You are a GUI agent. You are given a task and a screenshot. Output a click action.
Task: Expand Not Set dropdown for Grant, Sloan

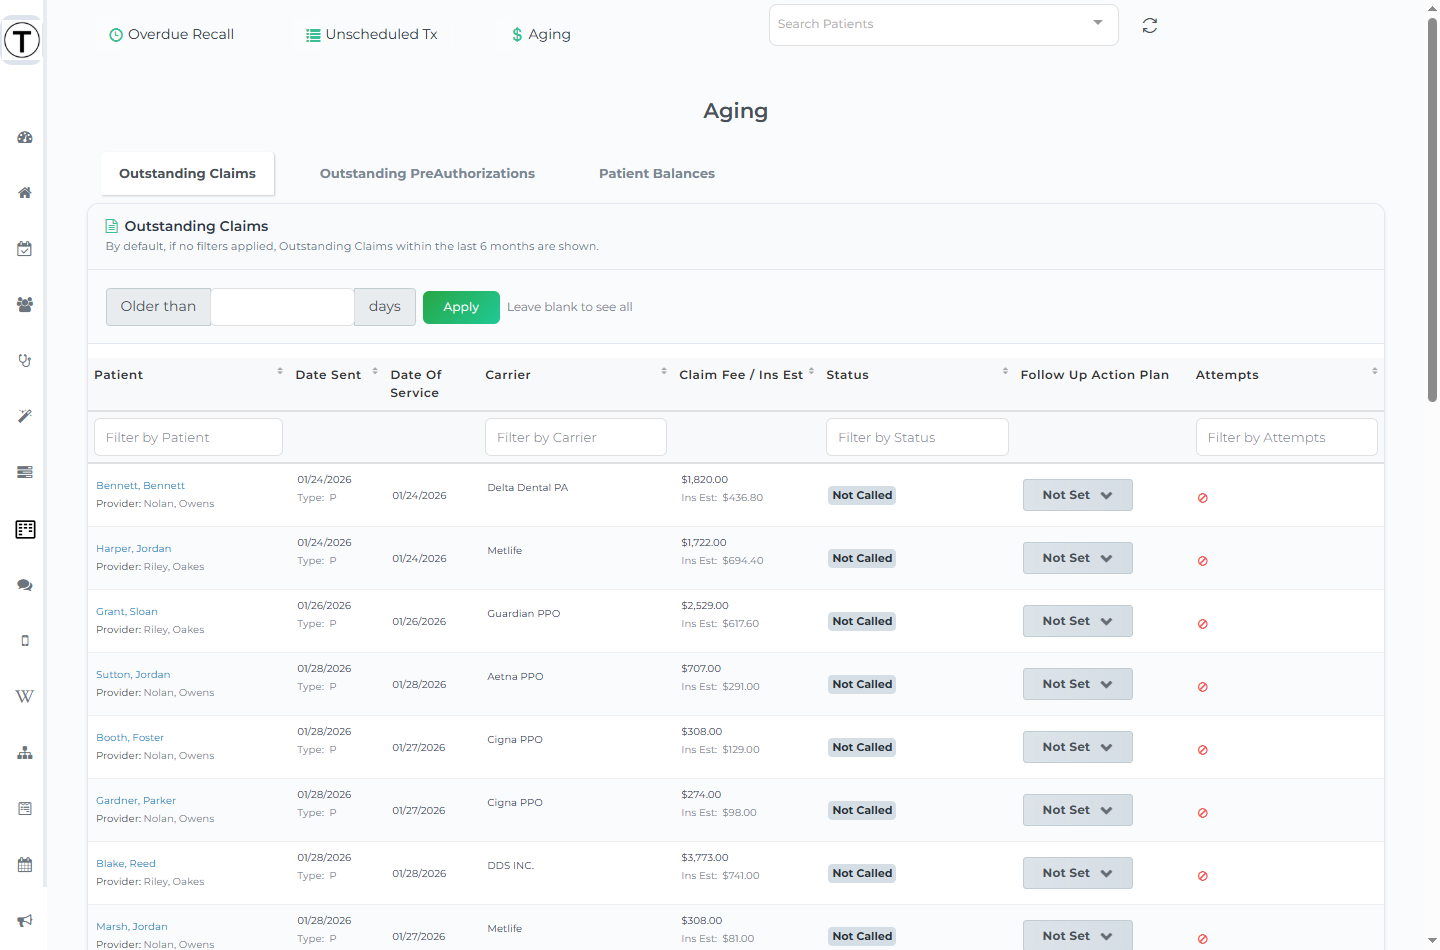coord(1077,621)
